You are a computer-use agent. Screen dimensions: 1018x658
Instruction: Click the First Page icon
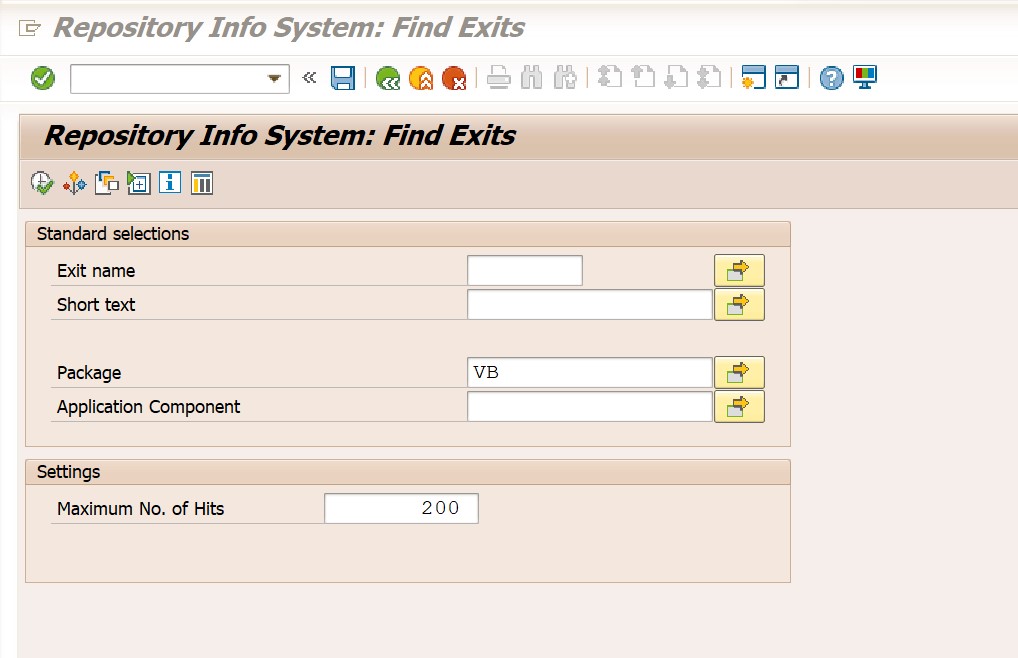[x=610, y=77]
